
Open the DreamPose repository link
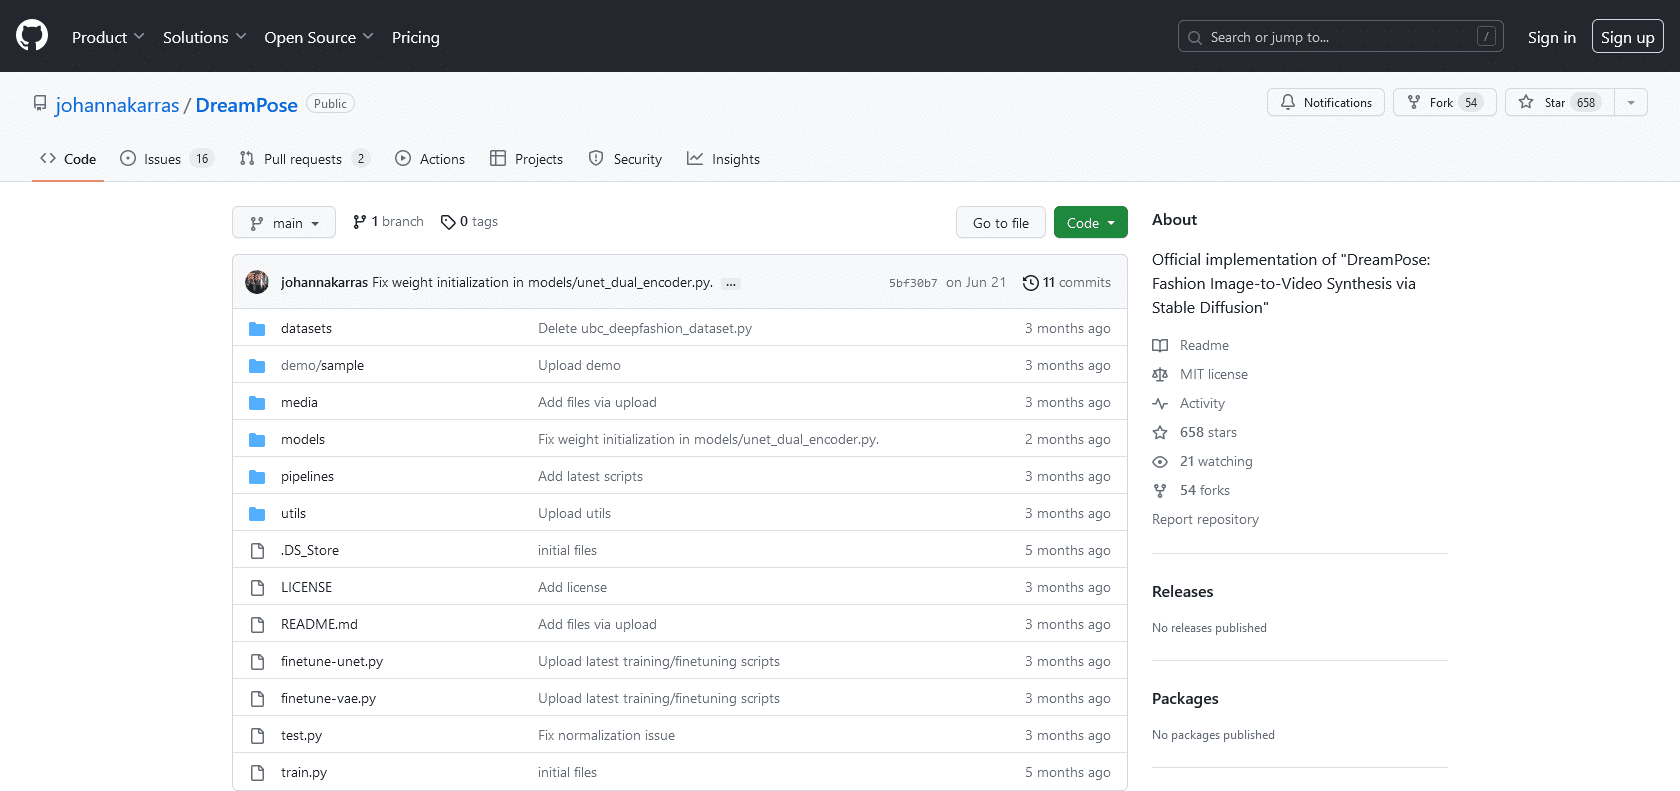pos(246,105)
